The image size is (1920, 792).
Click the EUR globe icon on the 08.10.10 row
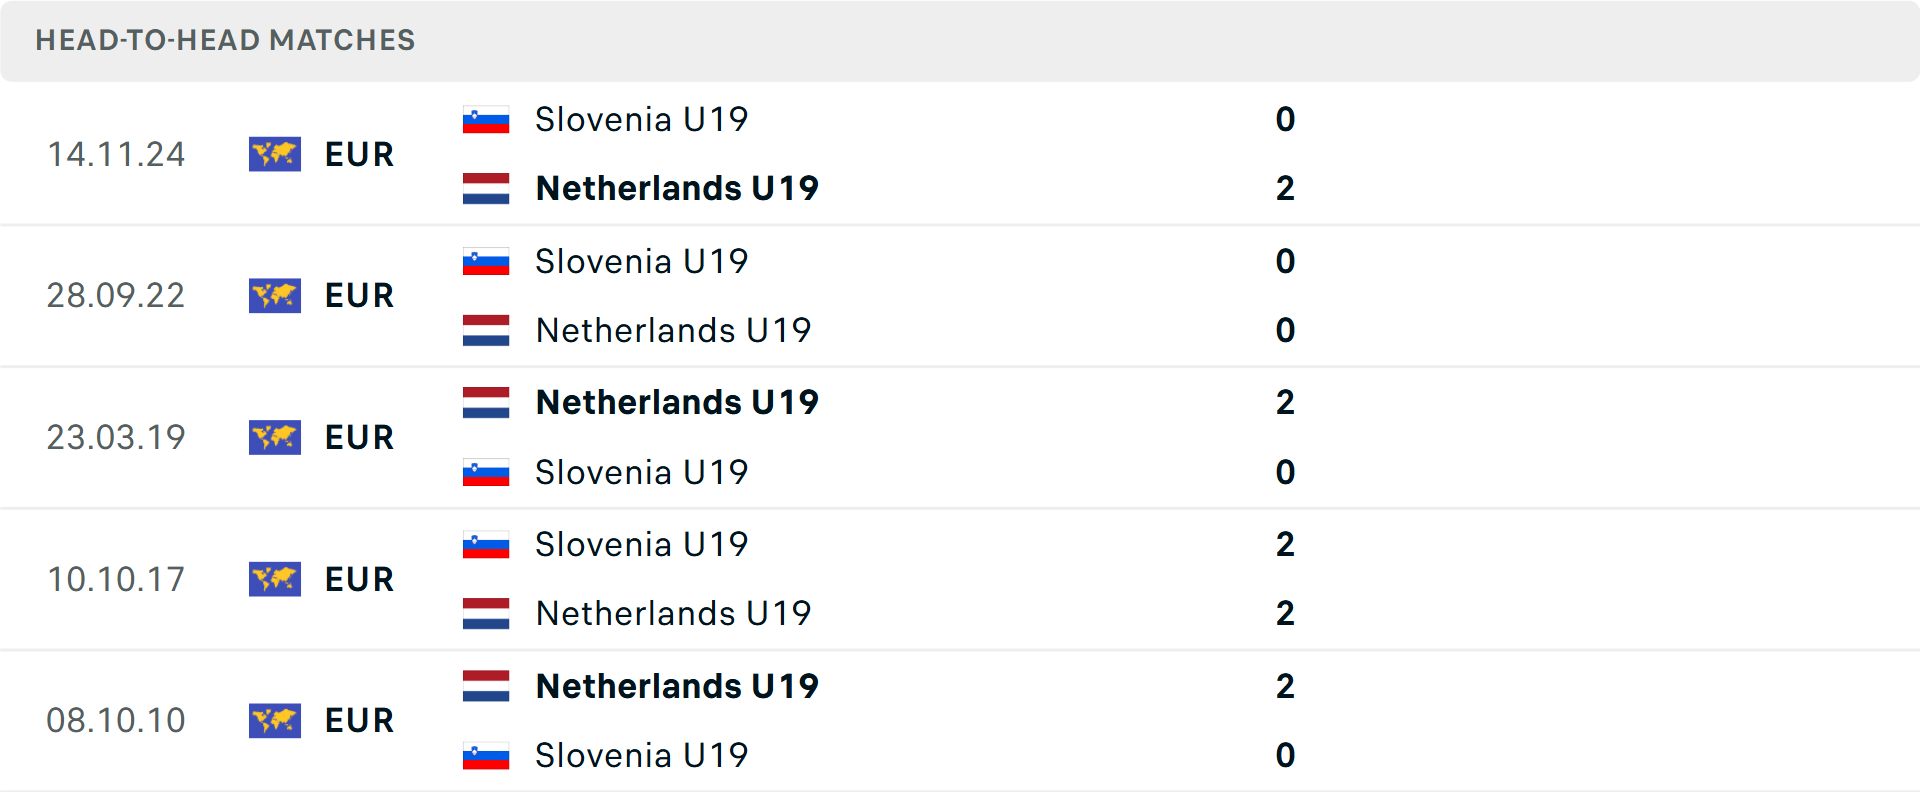click(274, 720)
